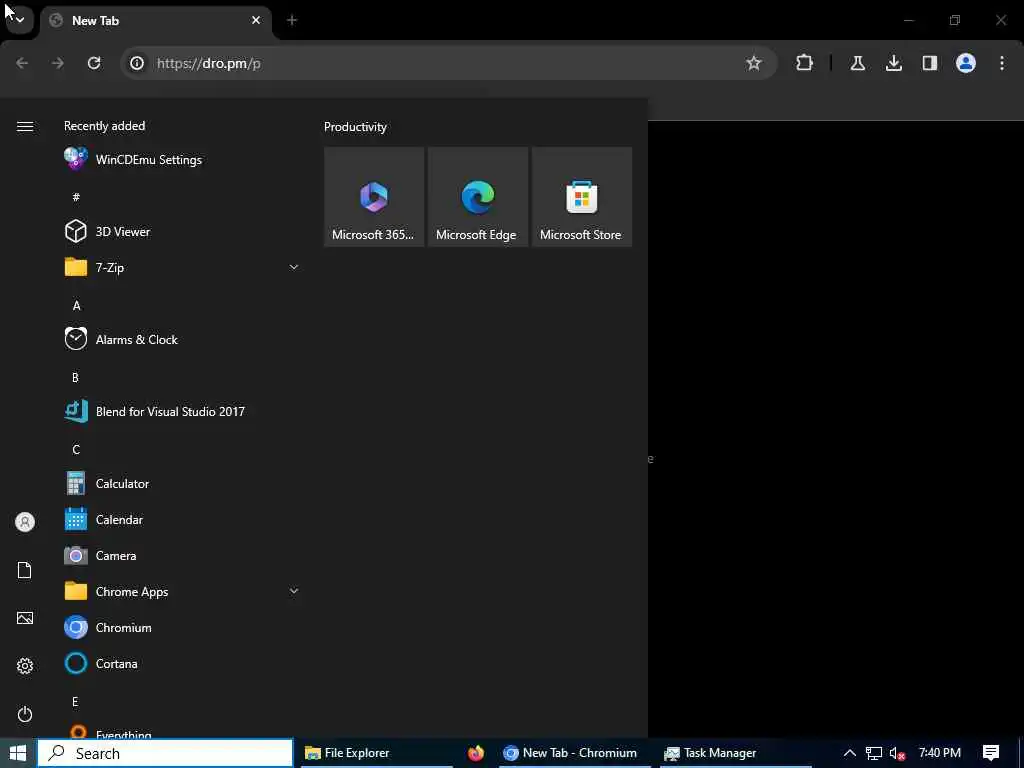1024x768 pixels.
Task: Show hidden tray icons chevron
Action: tap(850, 753)
